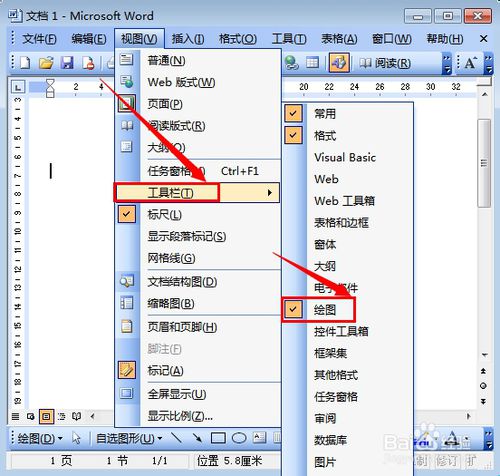This screenshot has width=500, height=476.
Task: Click the vertical scrollbar thumb
Action: pos(484,163)
